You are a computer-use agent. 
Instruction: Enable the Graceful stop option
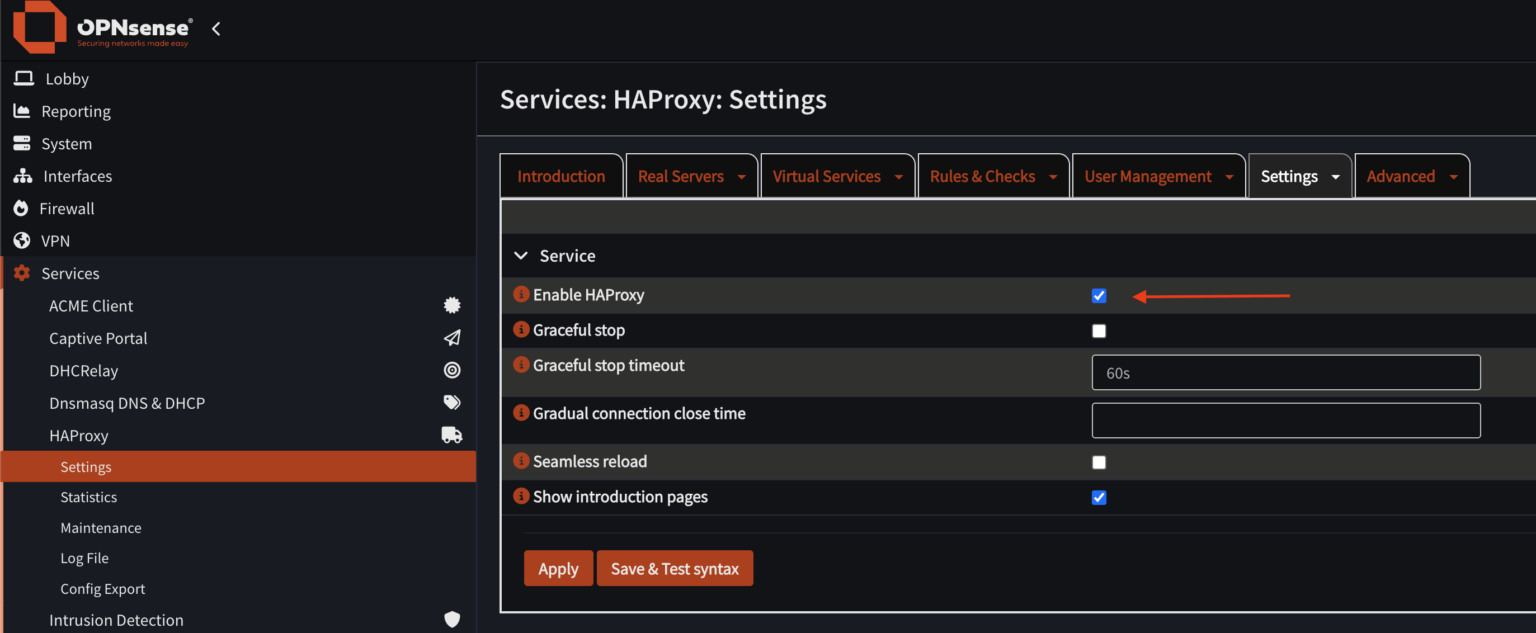[x=1099, y=330]
